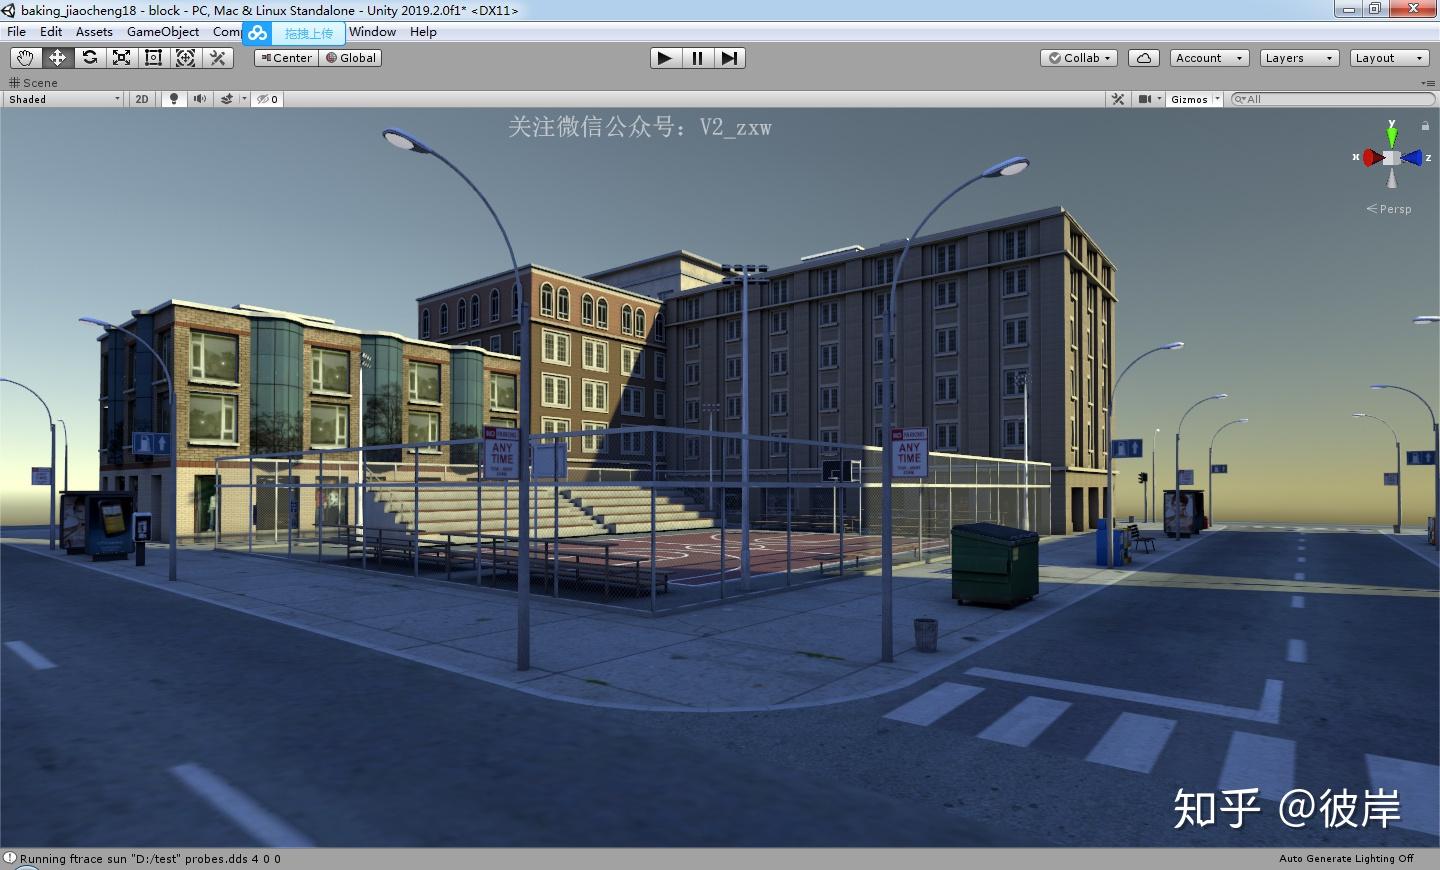Screen dimensions: 1440x870
Task: Click the Step frame button
Action: coord(730,58)
